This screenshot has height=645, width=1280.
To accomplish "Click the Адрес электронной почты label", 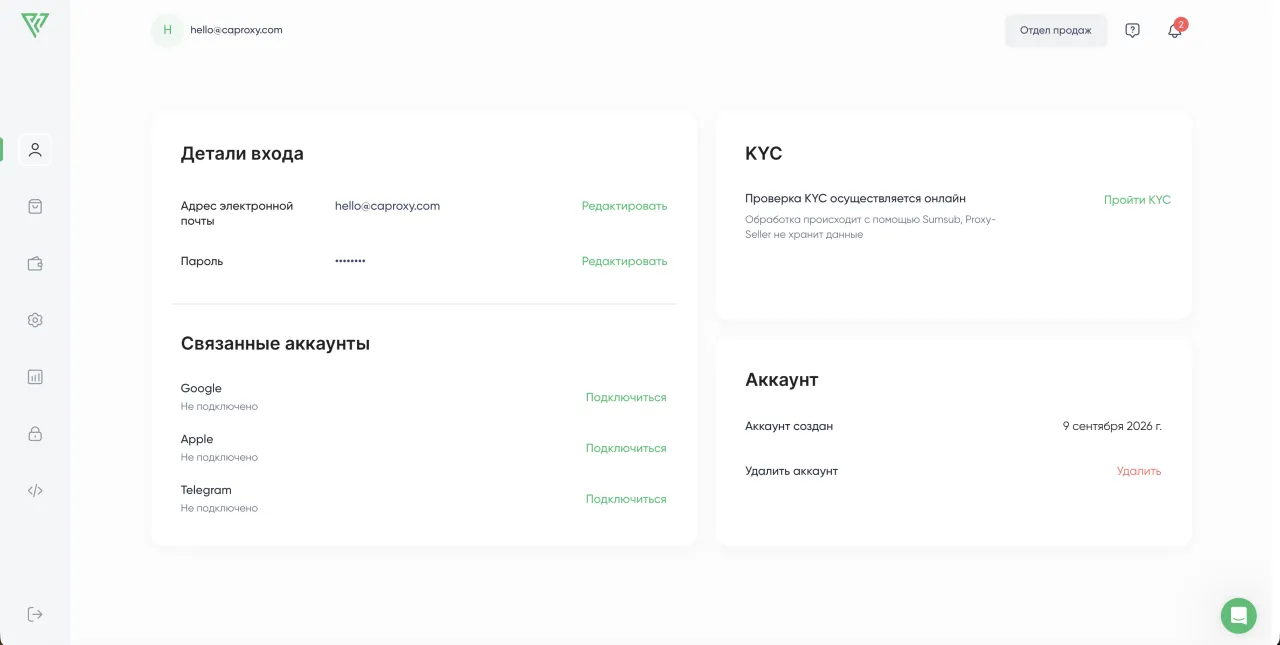I will tap(237, 213).
